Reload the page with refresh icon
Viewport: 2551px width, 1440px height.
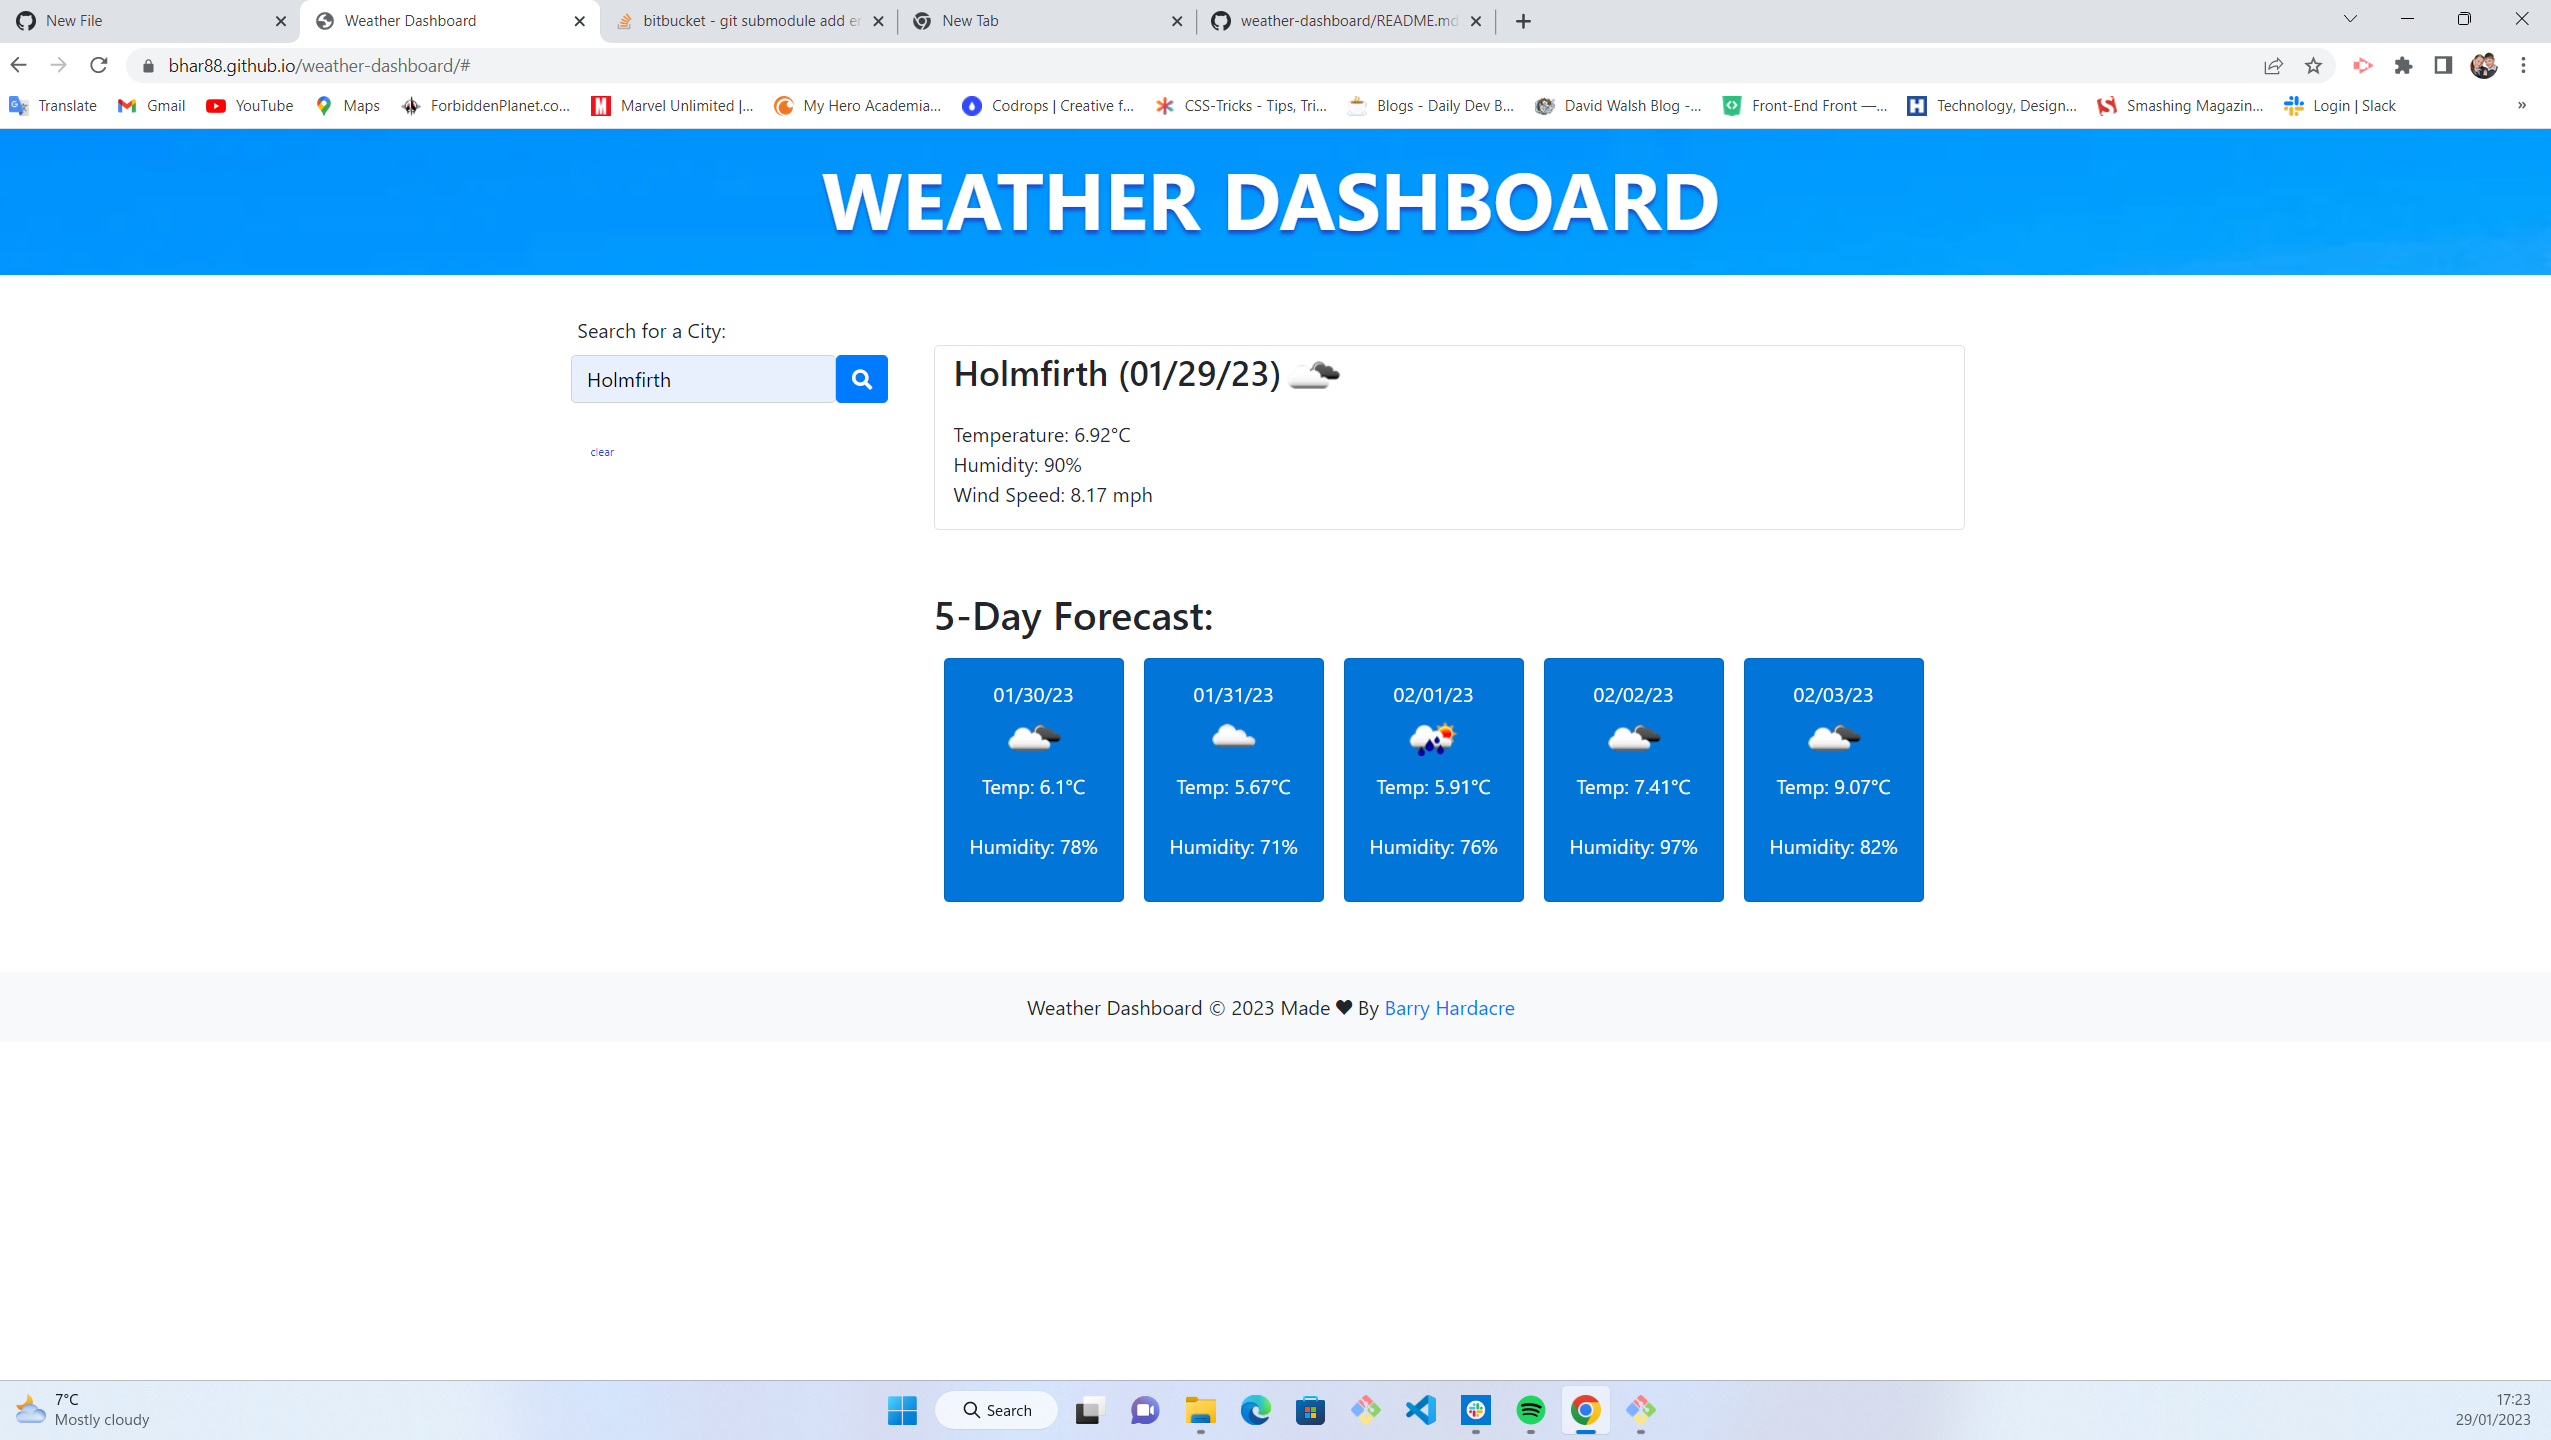(x=98, y=65)
